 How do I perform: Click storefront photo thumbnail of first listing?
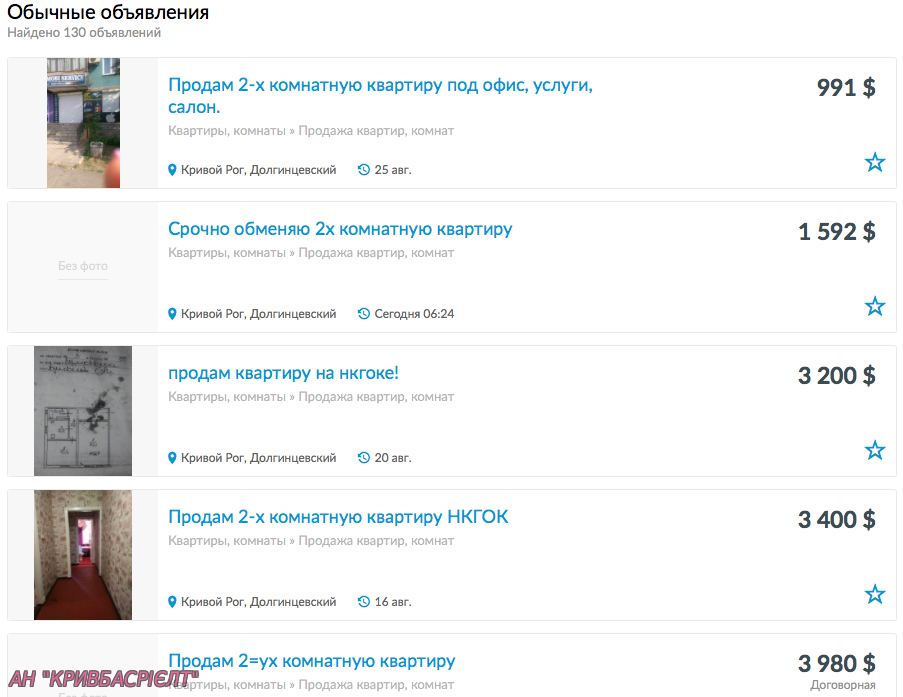pos(84,123)
